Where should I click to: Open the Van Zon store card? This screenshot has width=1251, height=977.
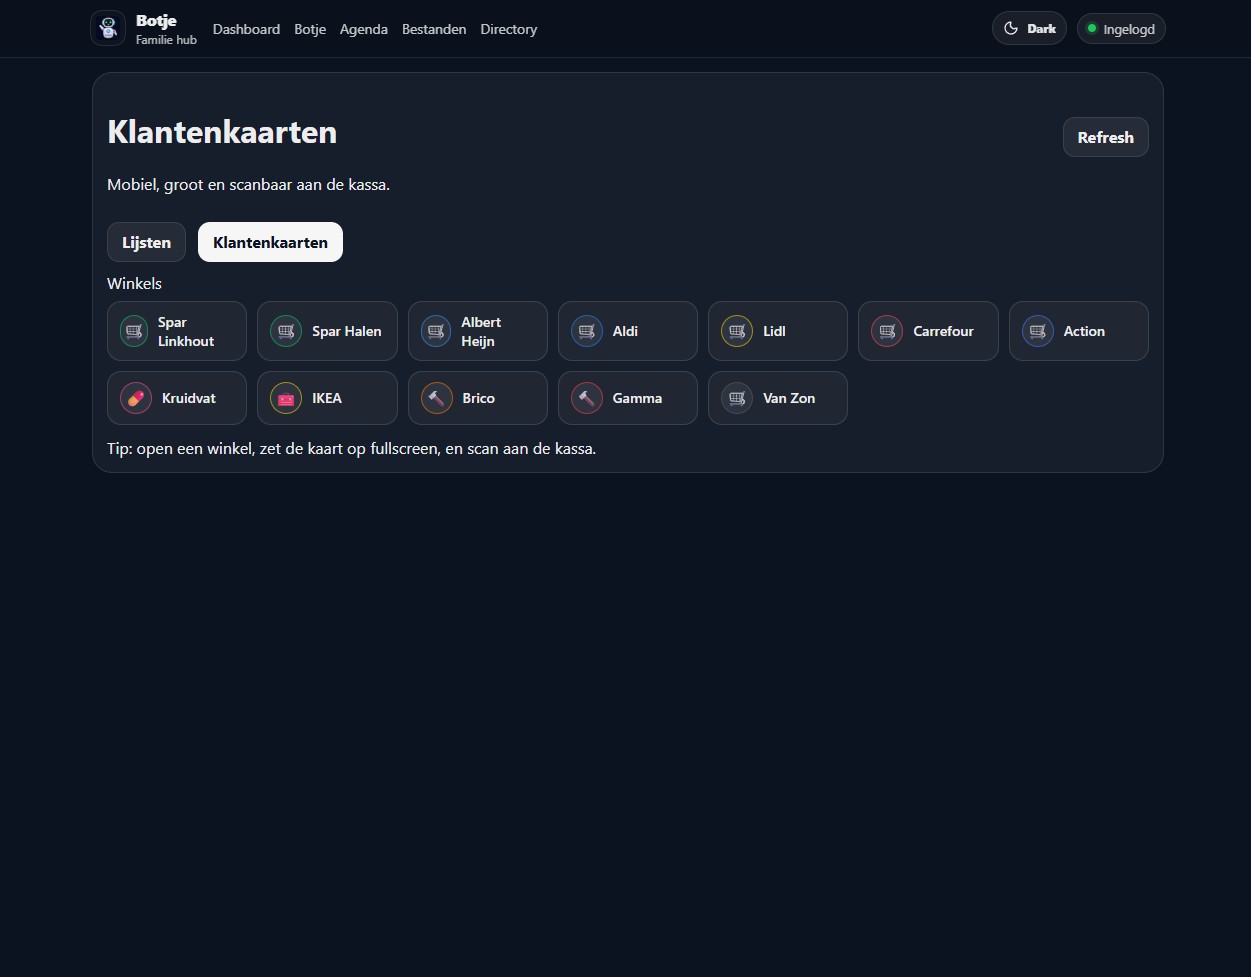click(x=778, y=398)
